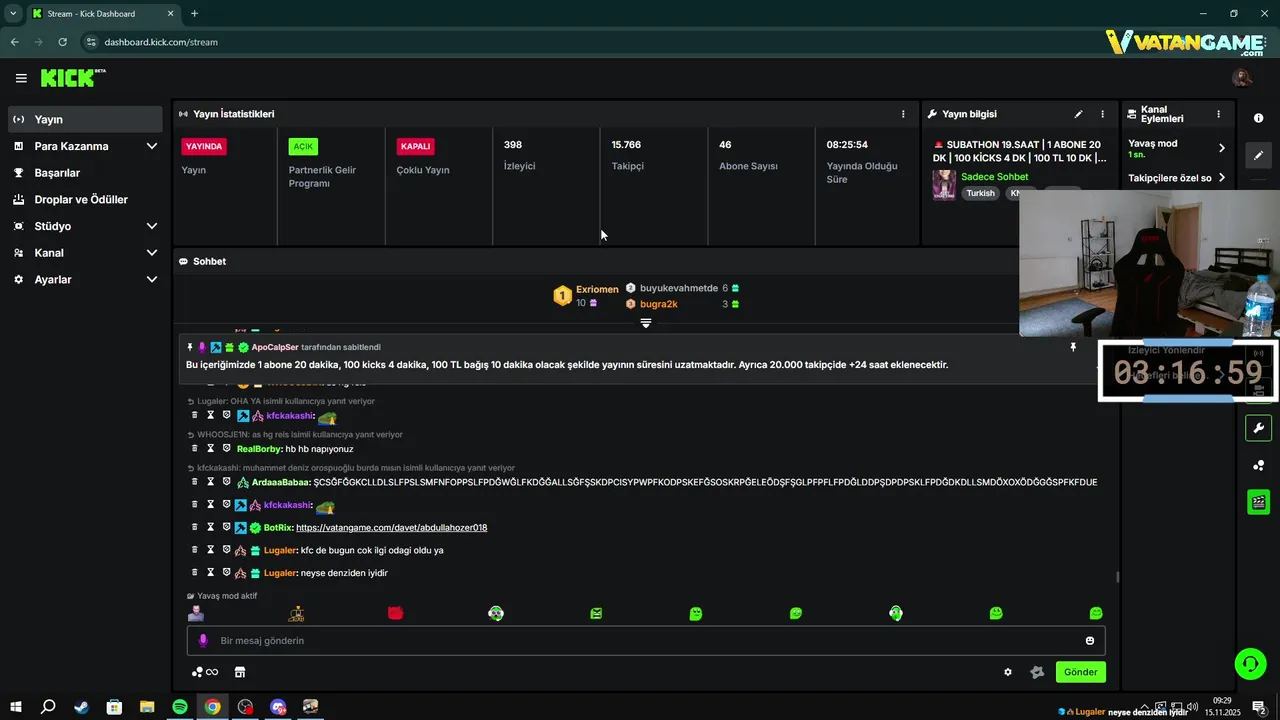The height and width of the screenshot is (720, 1280).
Task: Insert the red emote from quick emote row
Action: (395, 613)
